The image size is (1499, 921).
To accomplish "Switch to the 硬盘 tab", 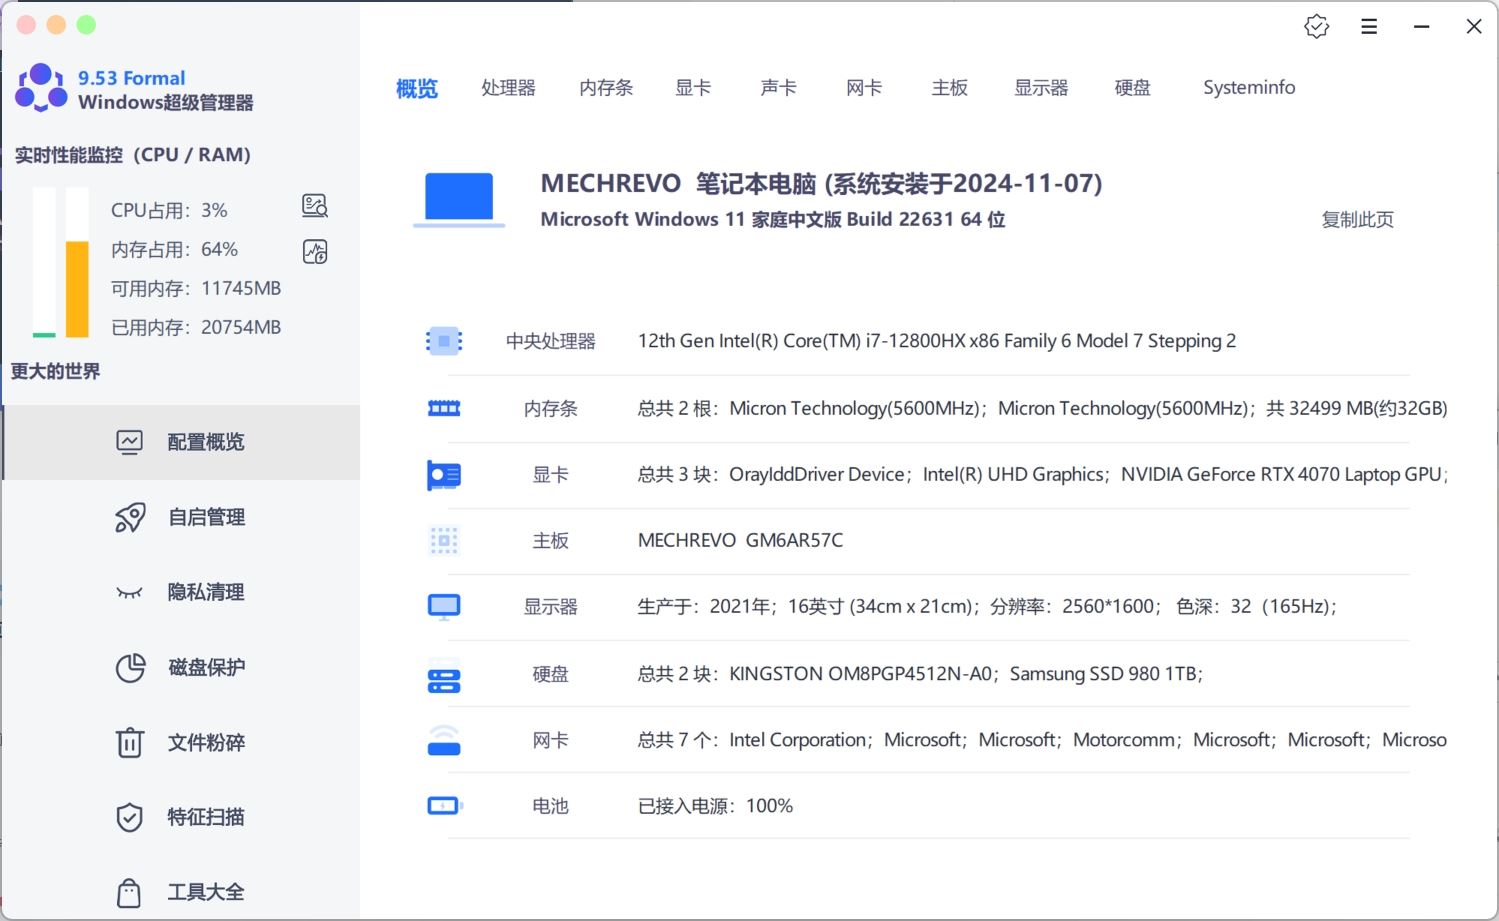I will coord(1132,88).
